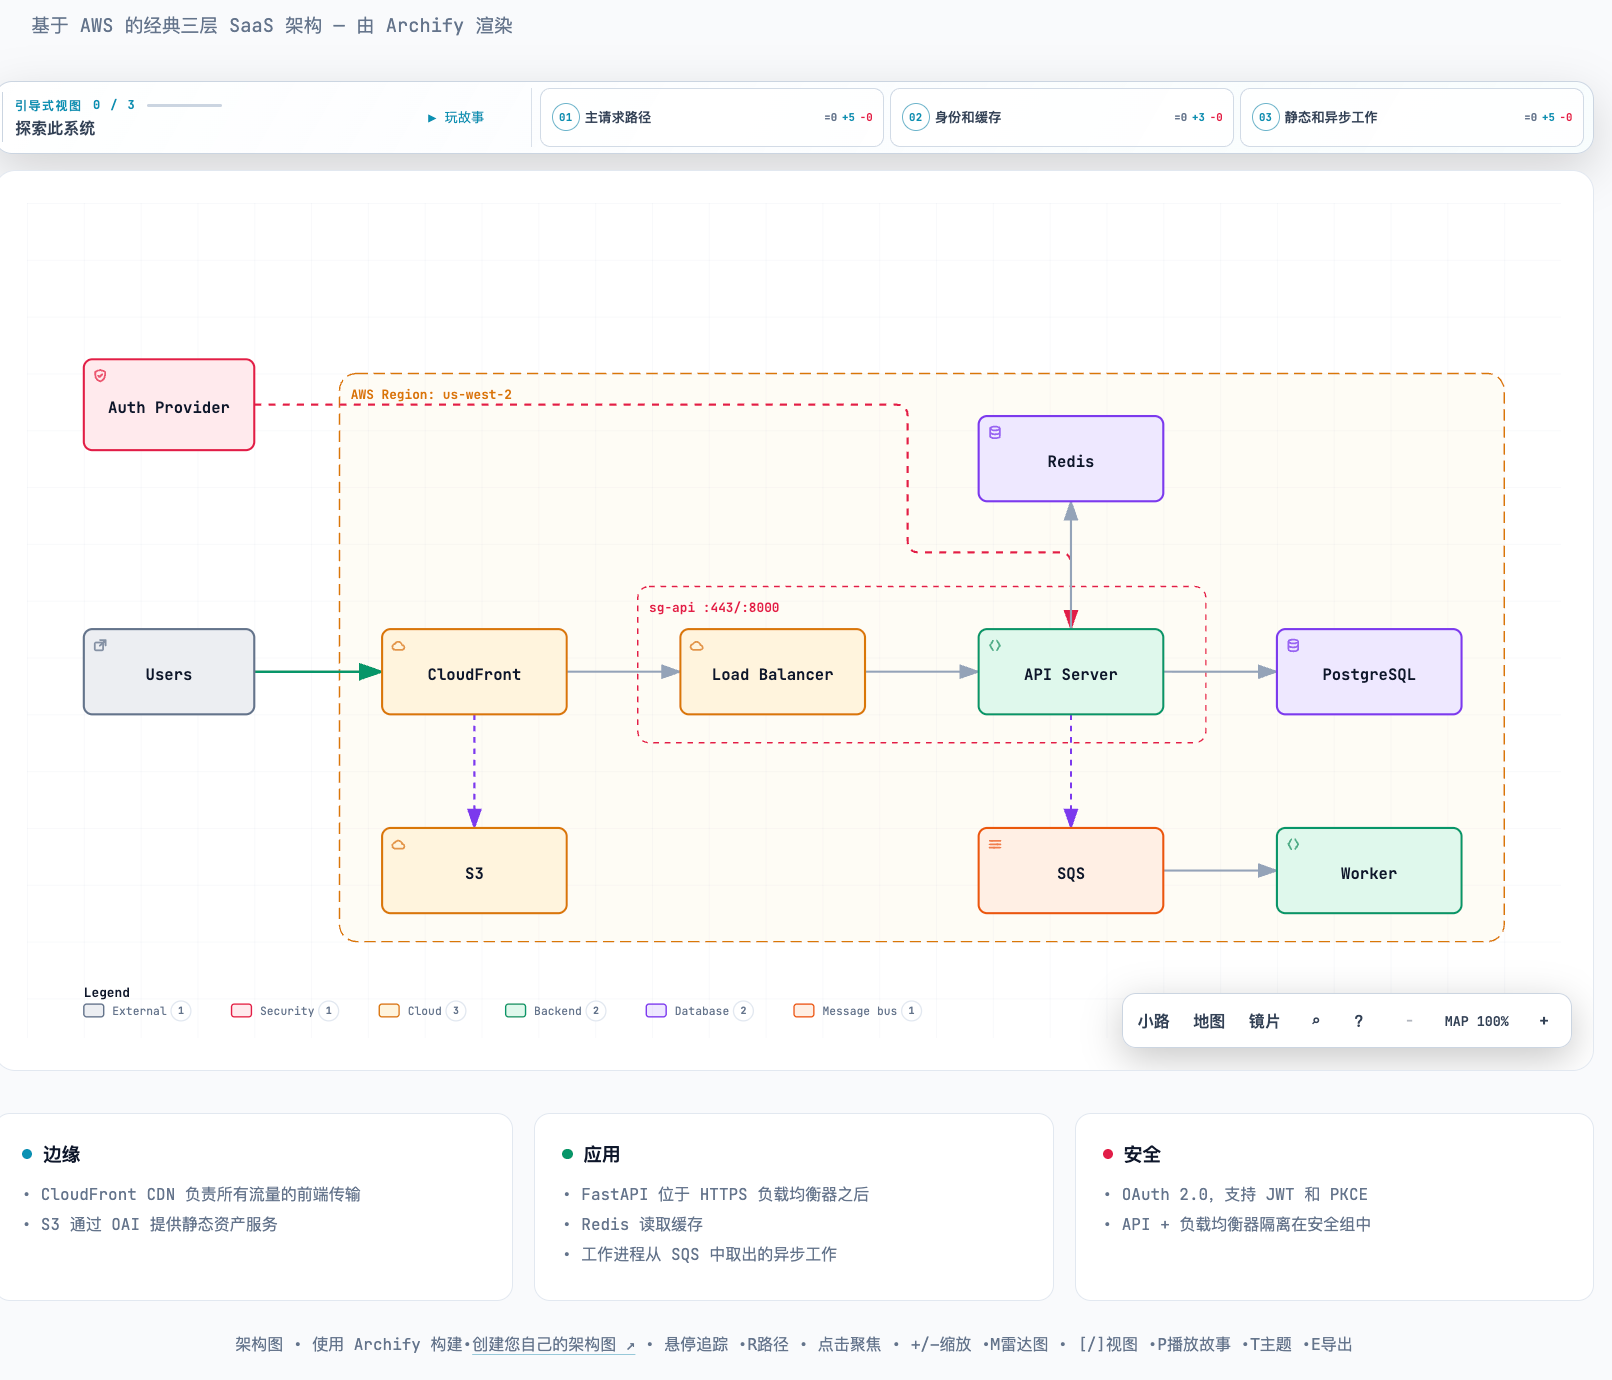Click the external-link icon in Users node

coord(100,646)
